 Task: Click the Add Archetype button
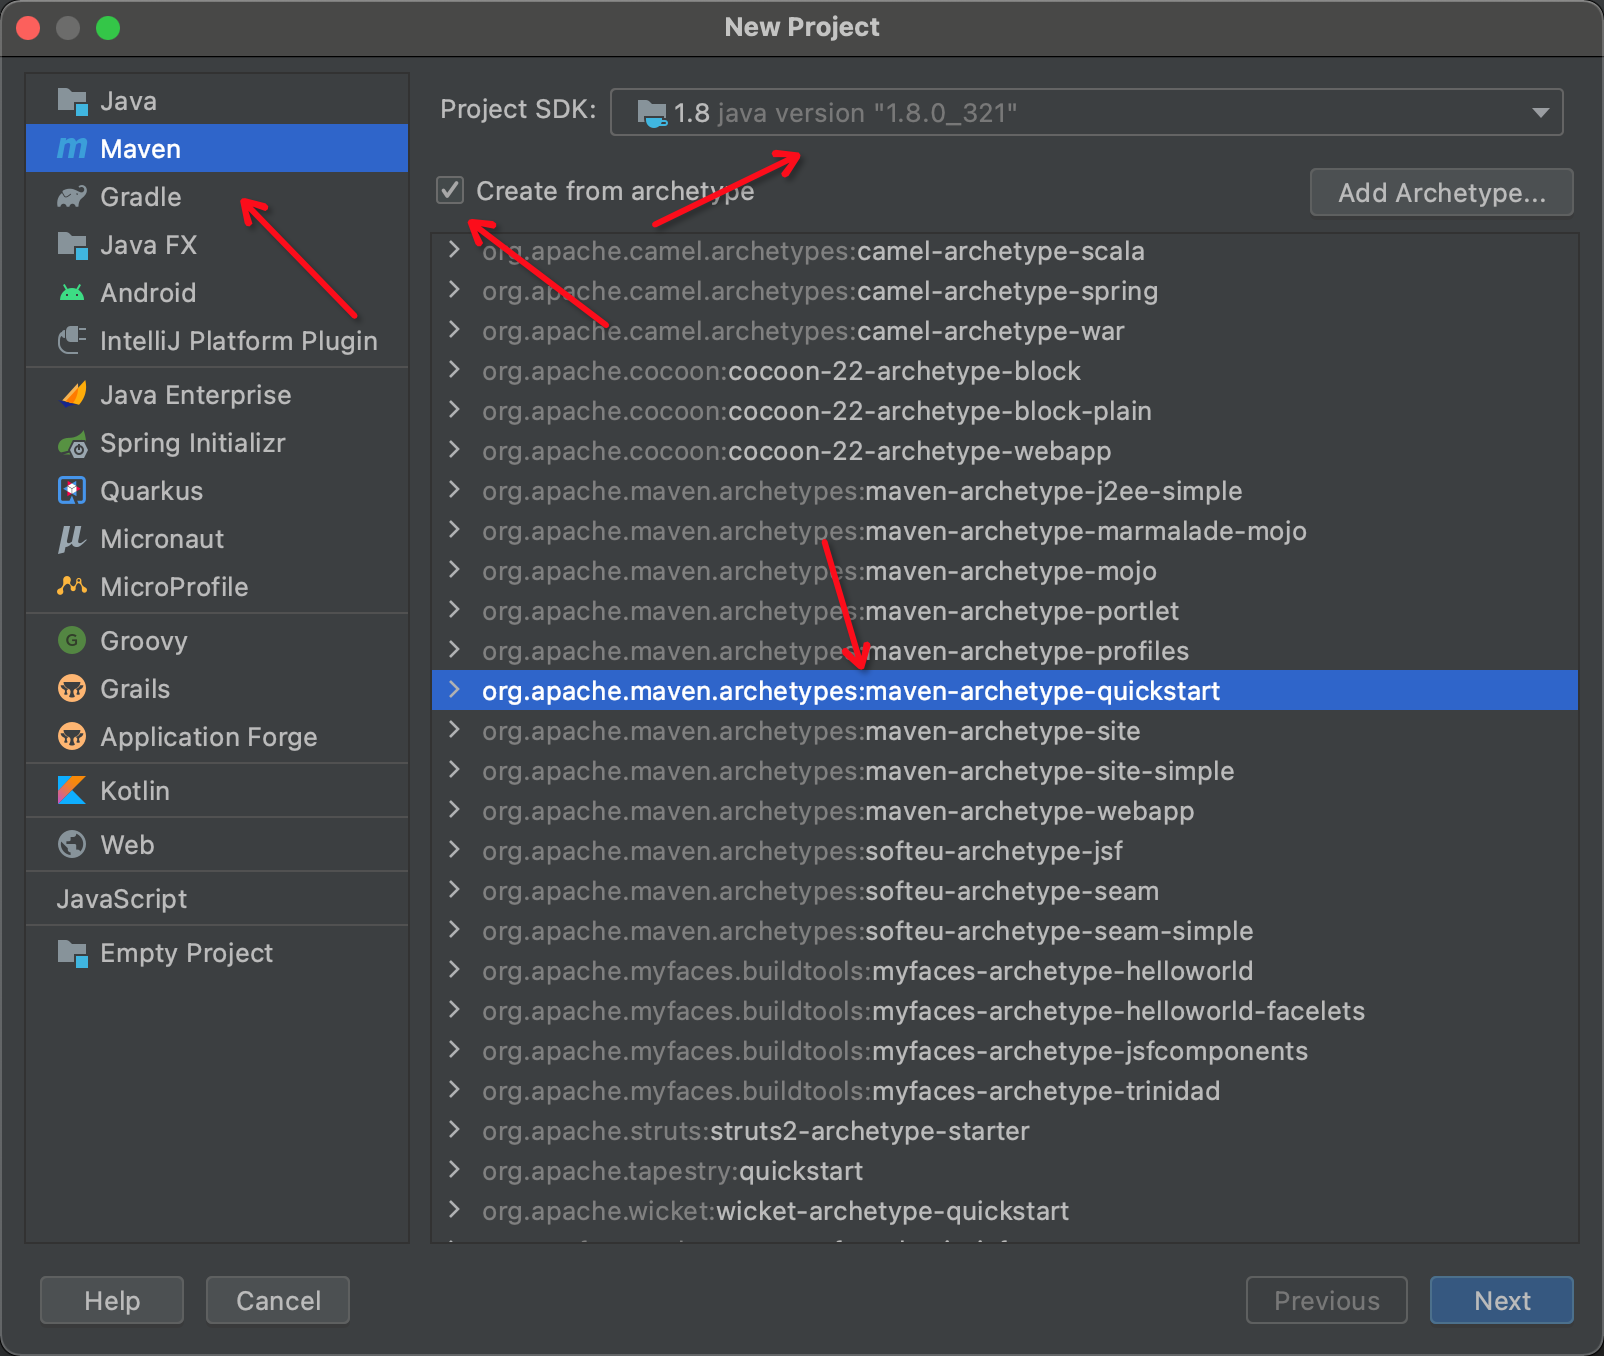(x=1441, y=192)
